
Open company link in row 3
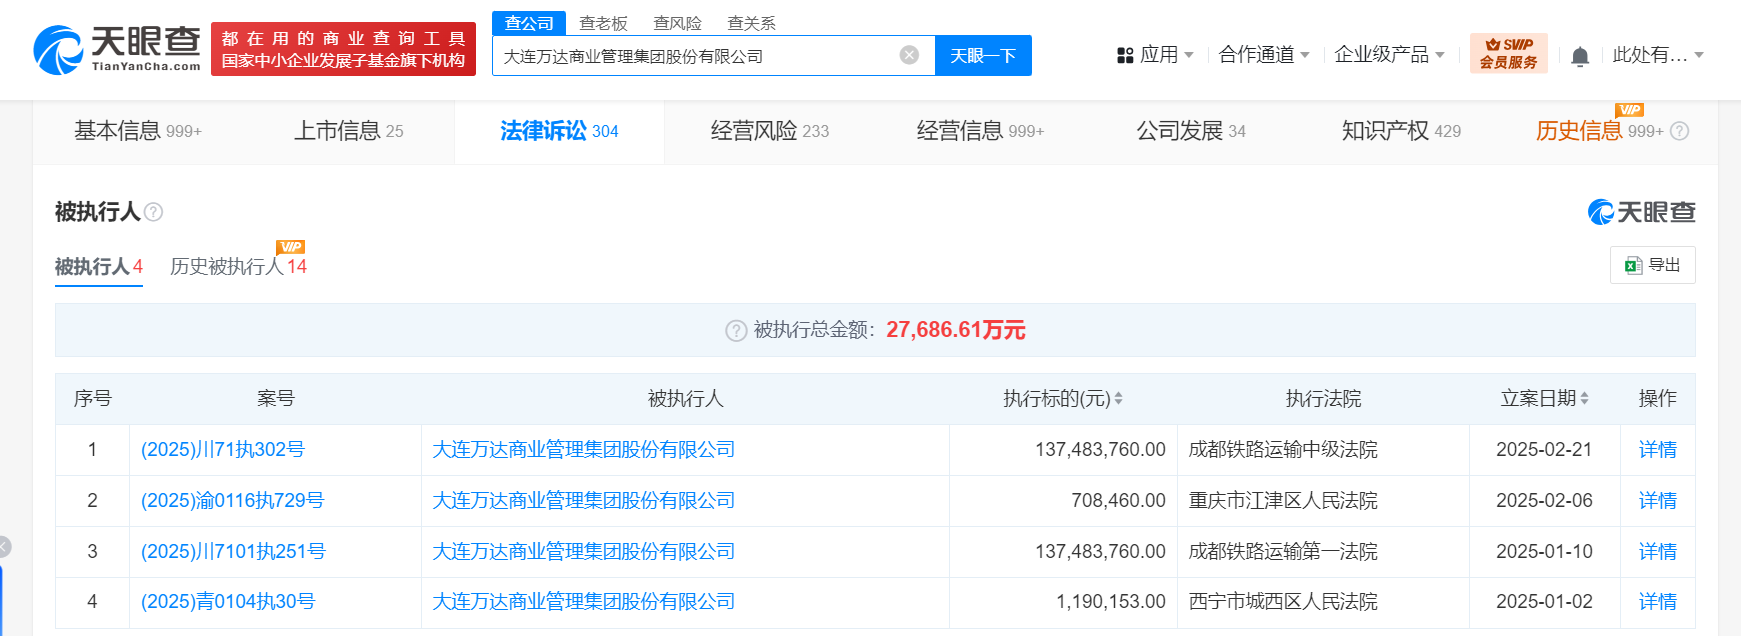584,552
